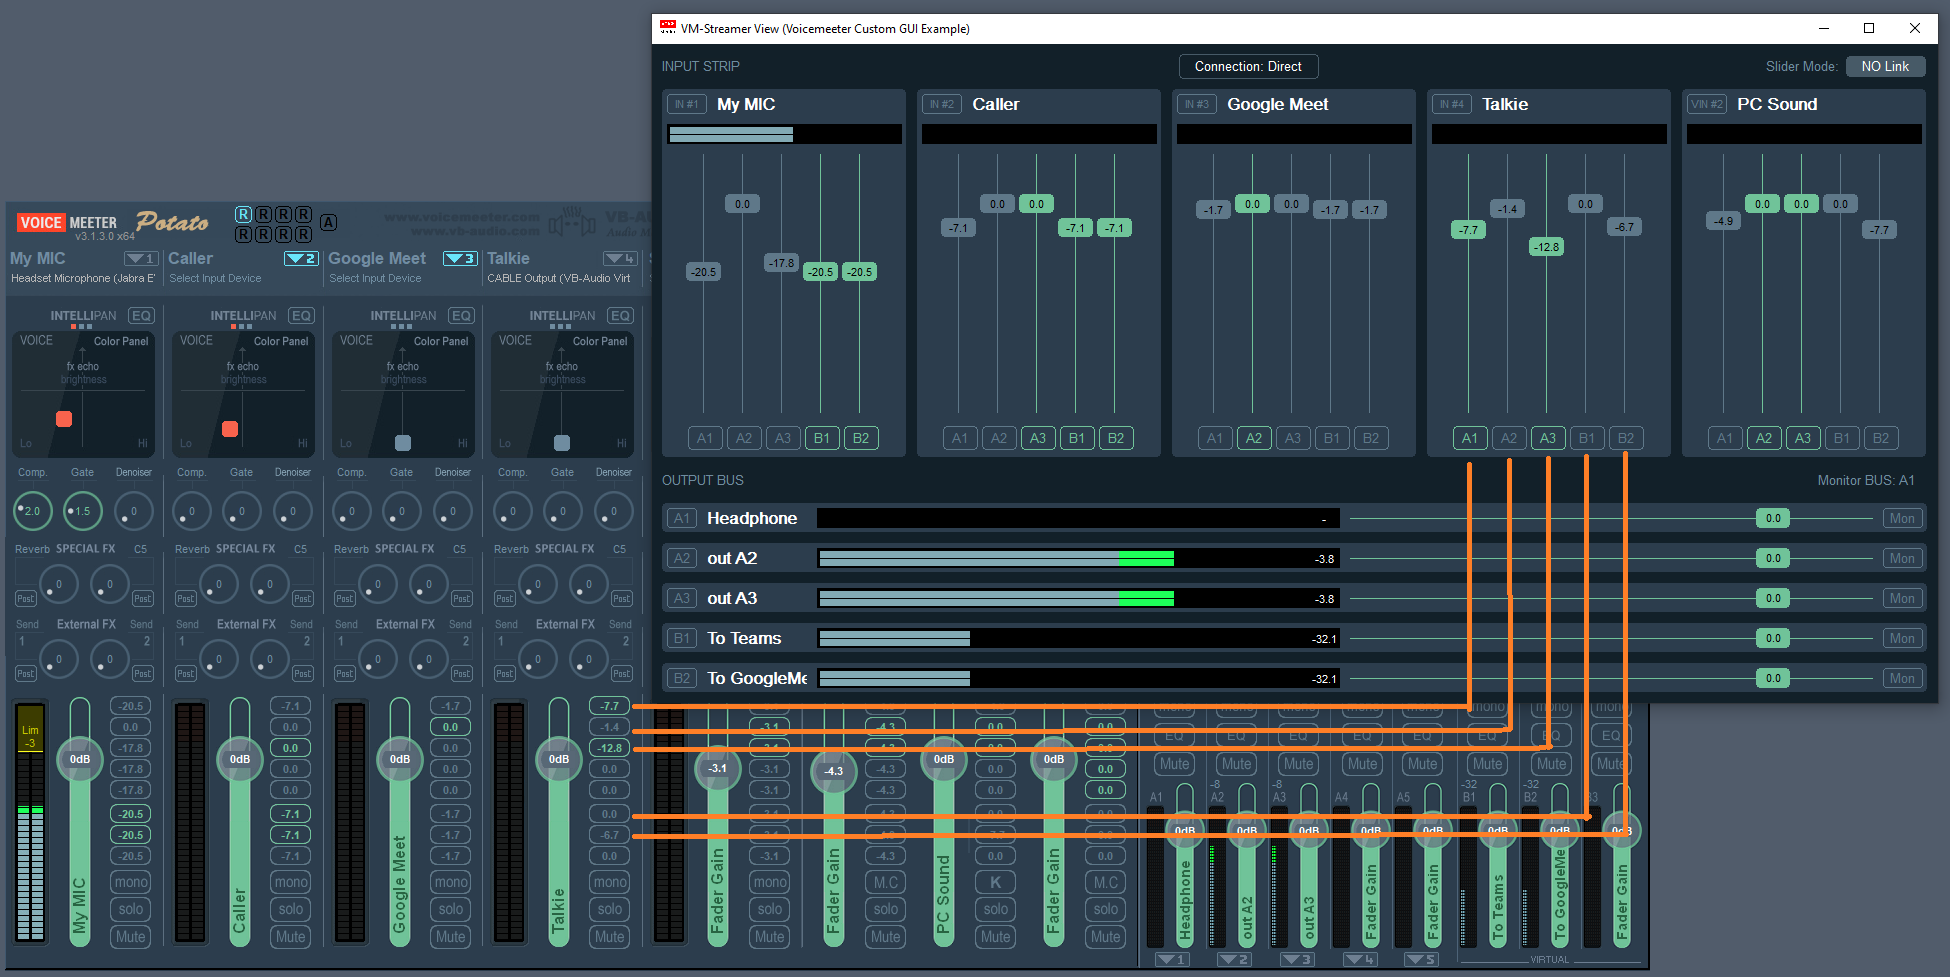Click the -20.5 slider value on My MIC streamer A1
Screen dimensions: 1950x977
tap(704, 272)
